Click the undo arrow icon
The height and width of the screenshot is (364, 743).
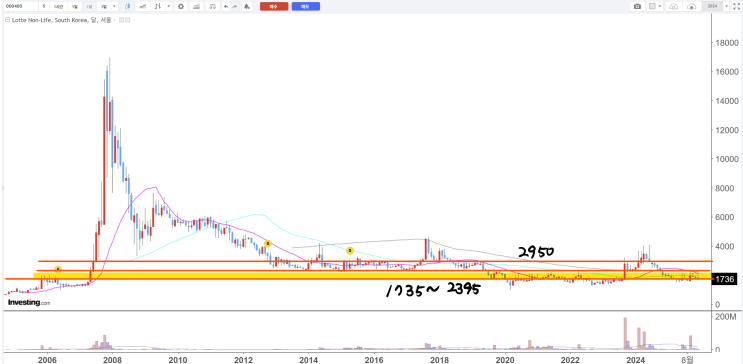pos(226,7)
